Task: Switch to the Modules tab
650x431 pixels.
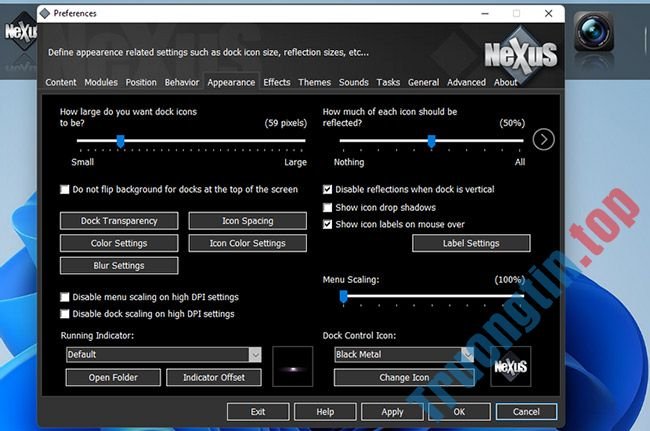Action: click(x=101, y=82)
